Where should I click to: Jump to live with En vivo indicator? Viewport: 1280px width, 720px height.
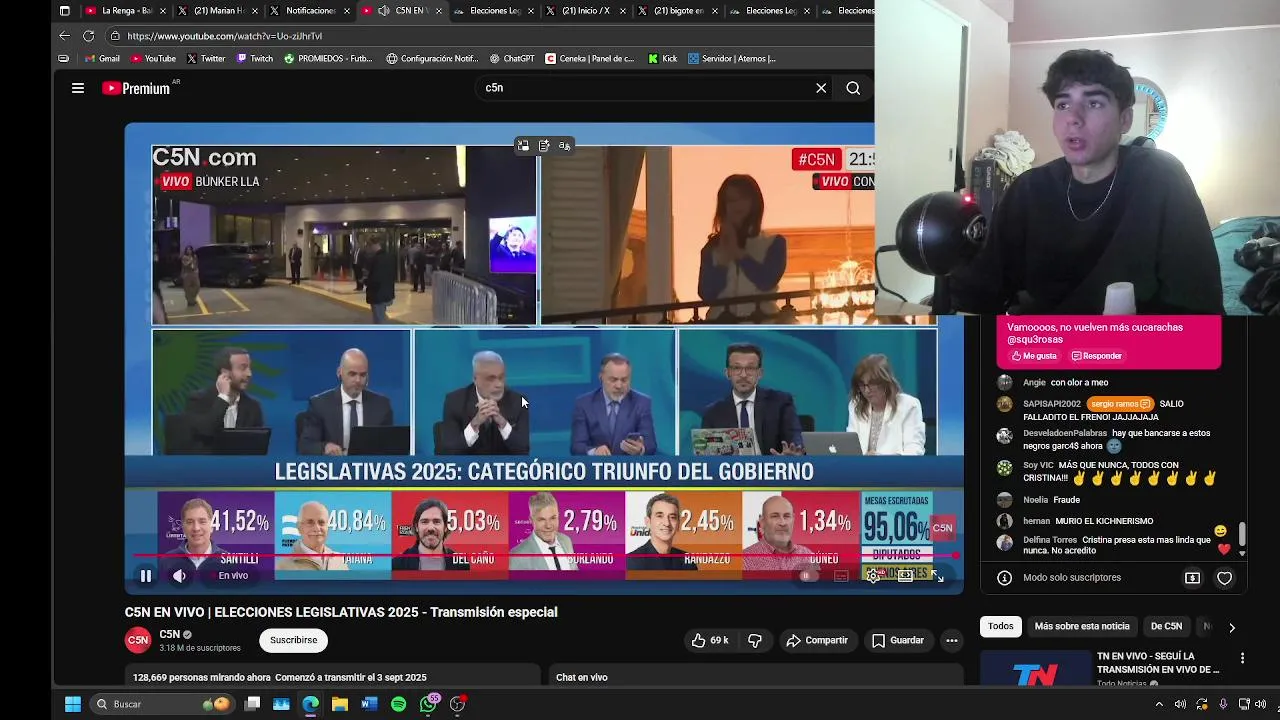(x=233, y=576)
